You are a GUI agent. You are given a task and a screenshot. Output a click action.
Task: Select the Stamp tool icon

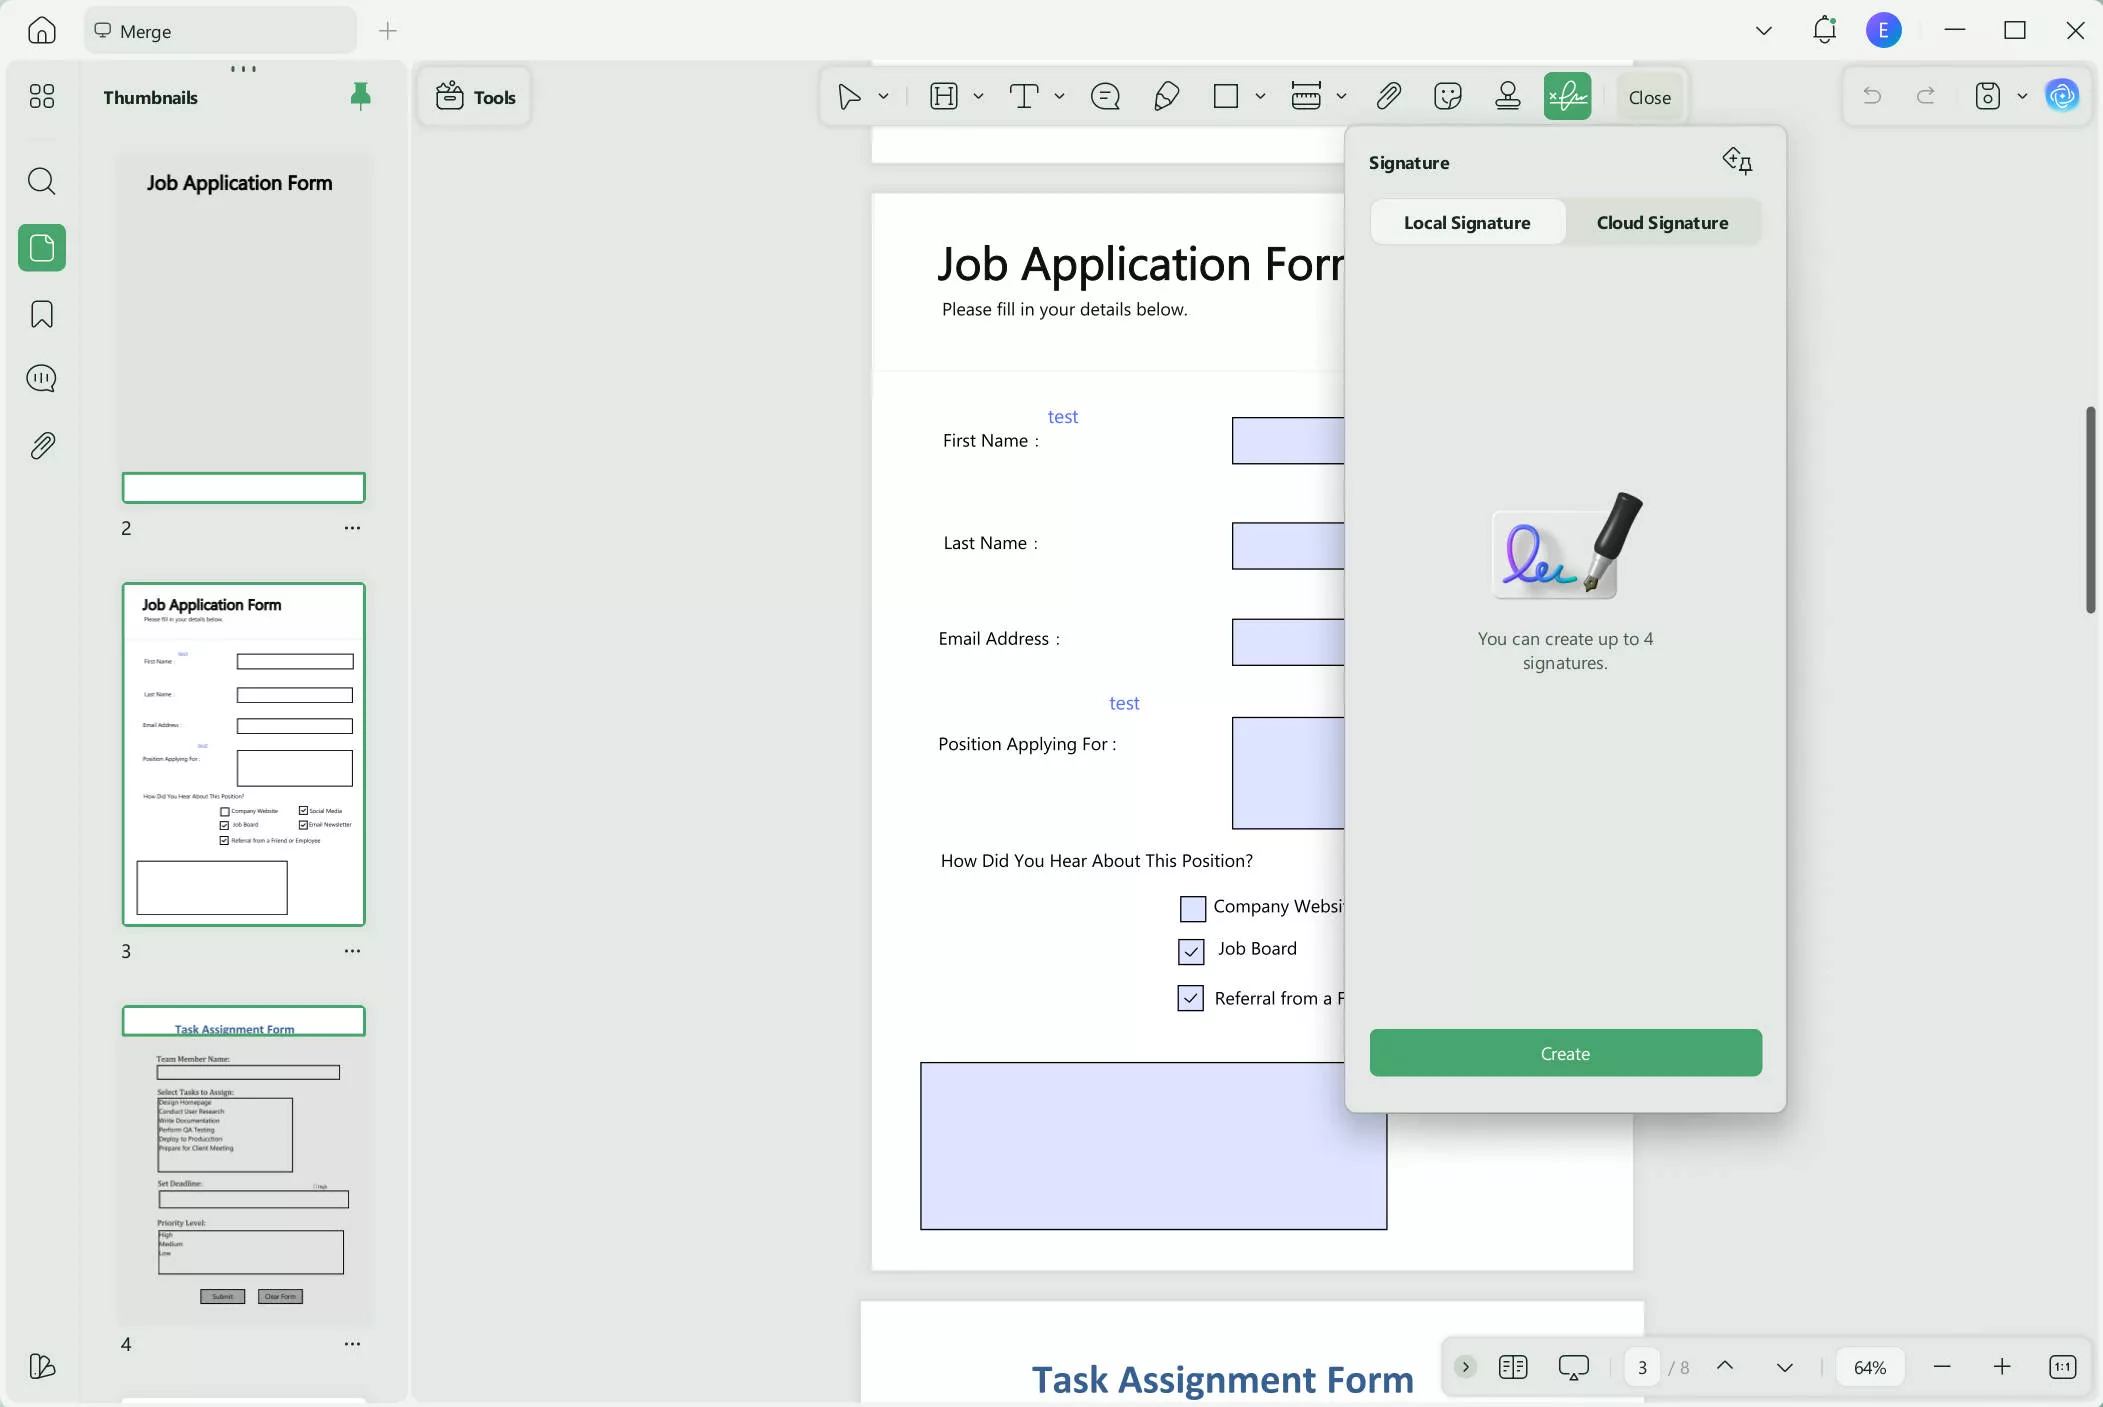[1507, 97]
